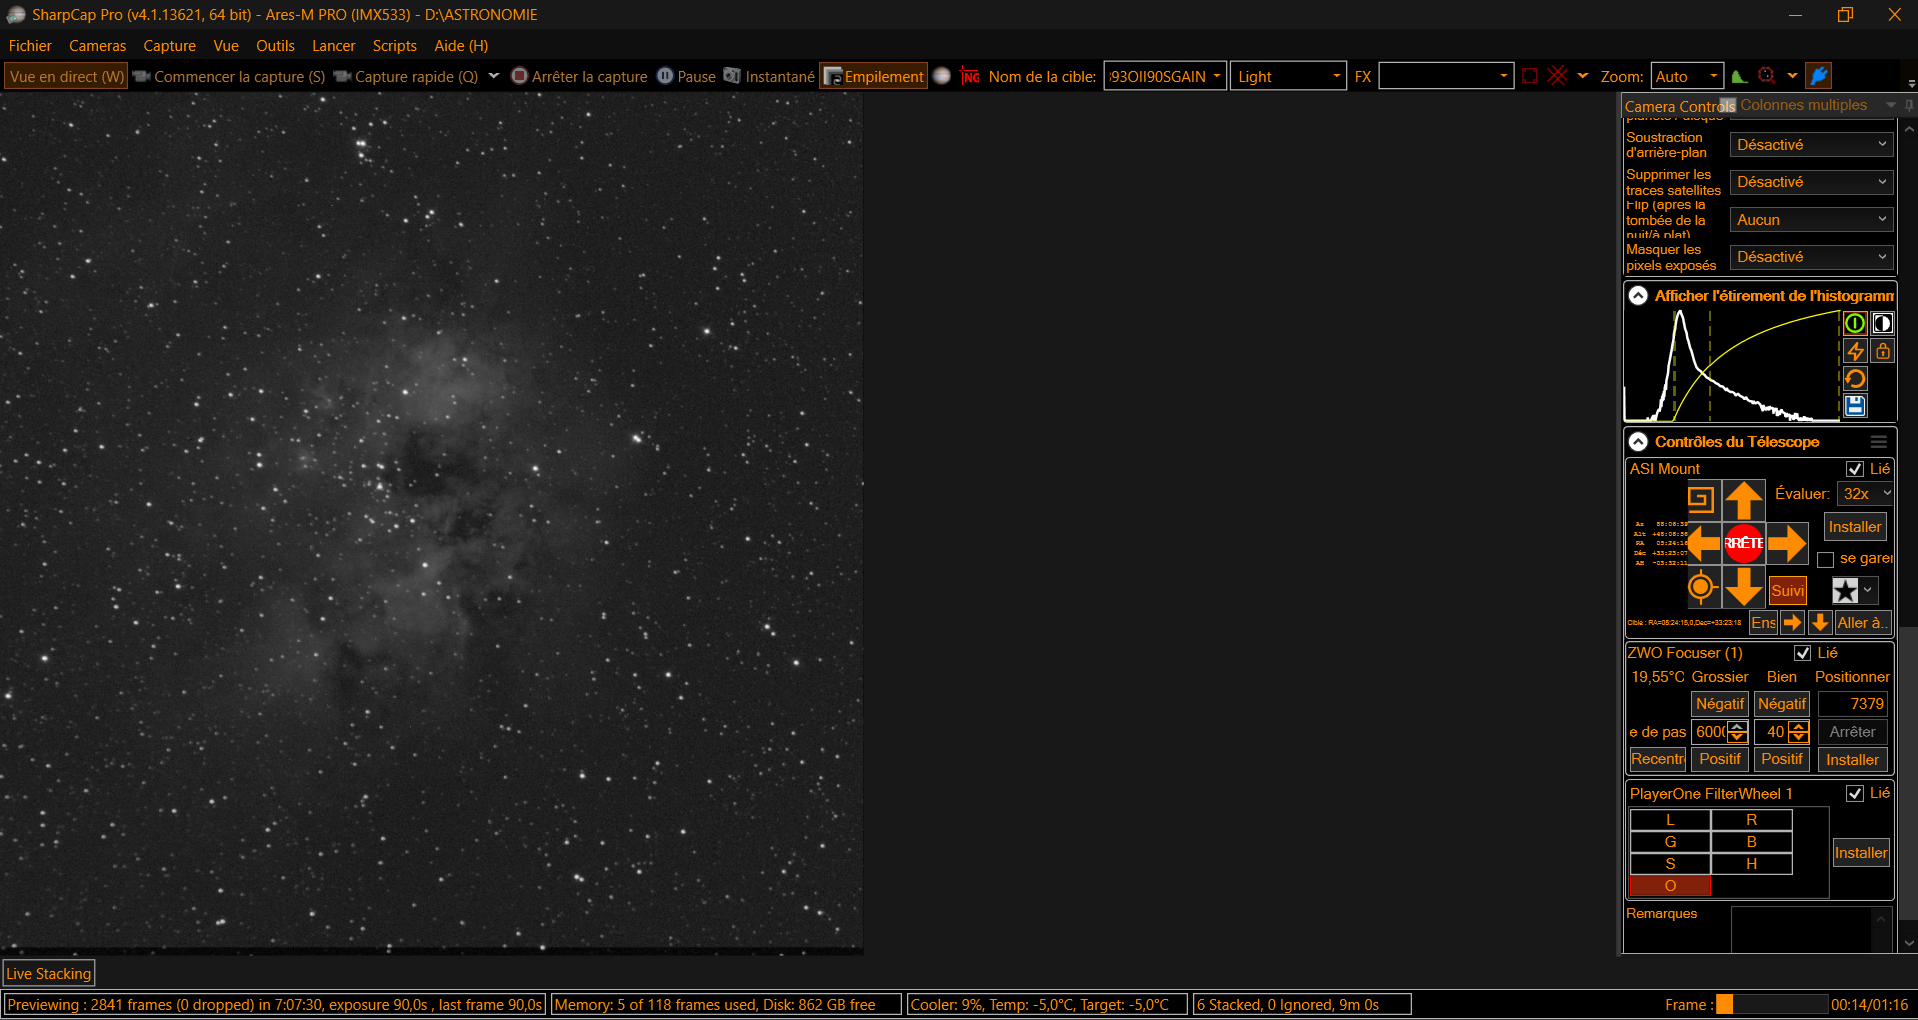Open the Zoom Auto dropdown
The width and height of the screenshot is (1918, 1020).
click(x=1687, y=76)
